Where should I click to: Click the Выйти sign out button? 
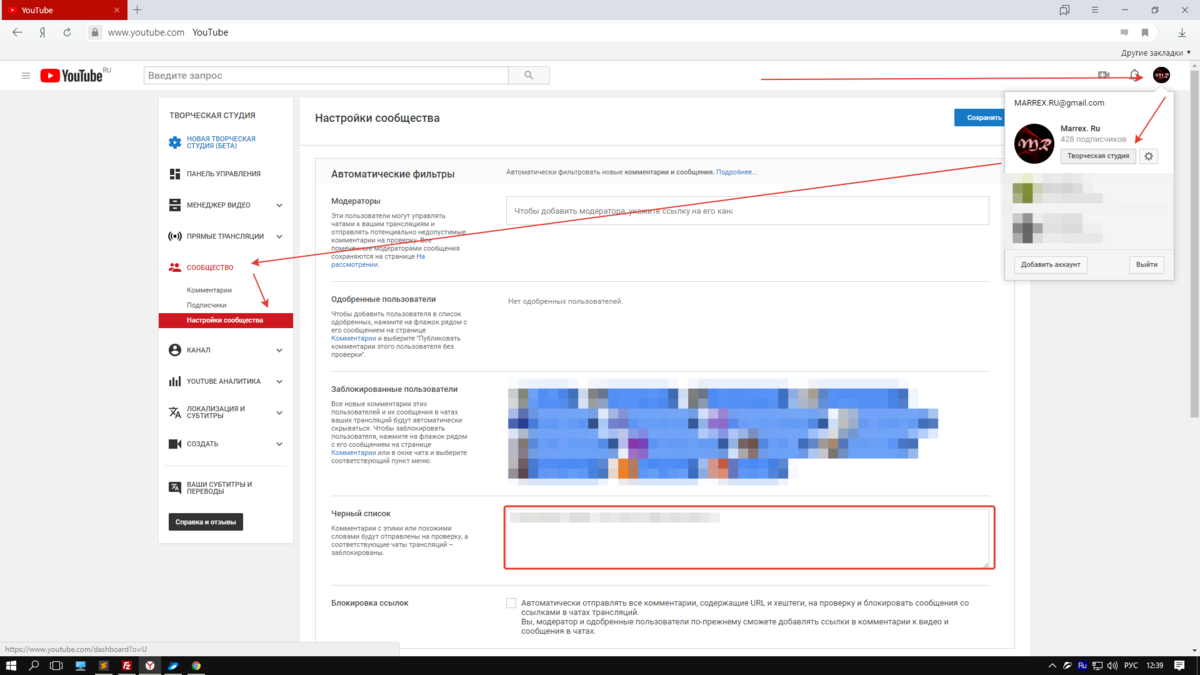click(x=1147, y=265)
